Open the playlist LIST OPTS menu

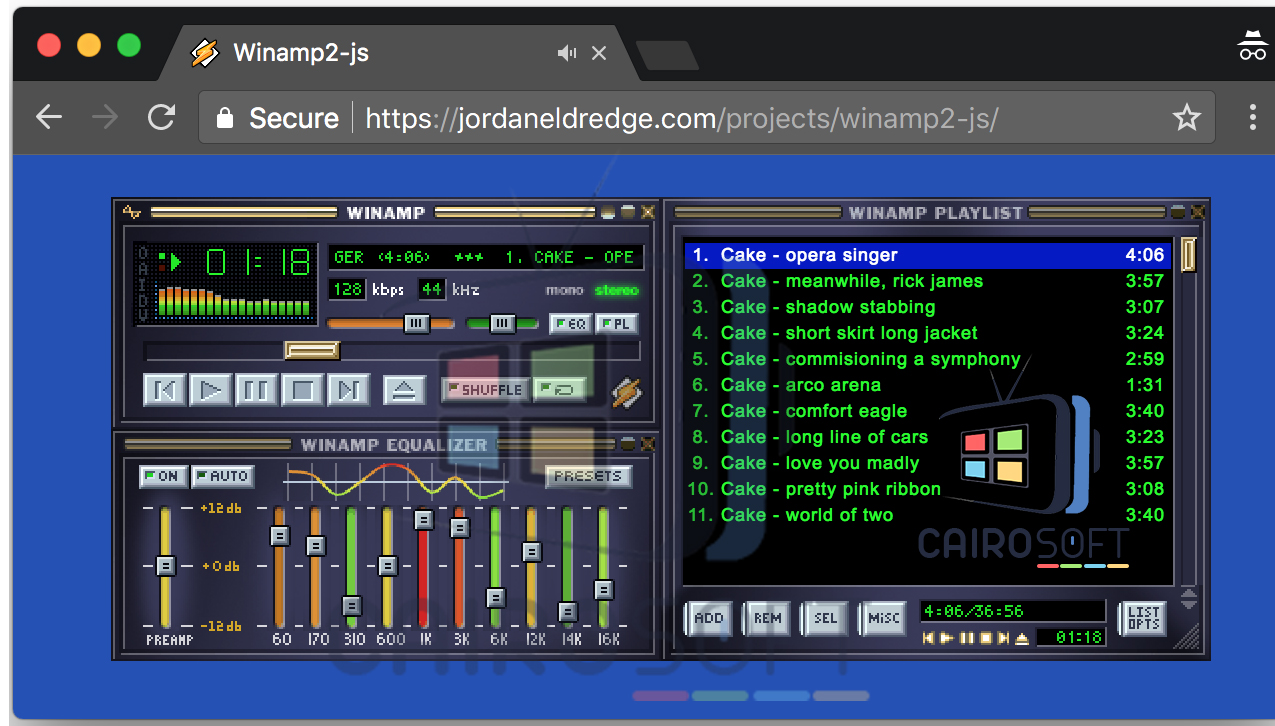pos(1143,618)
